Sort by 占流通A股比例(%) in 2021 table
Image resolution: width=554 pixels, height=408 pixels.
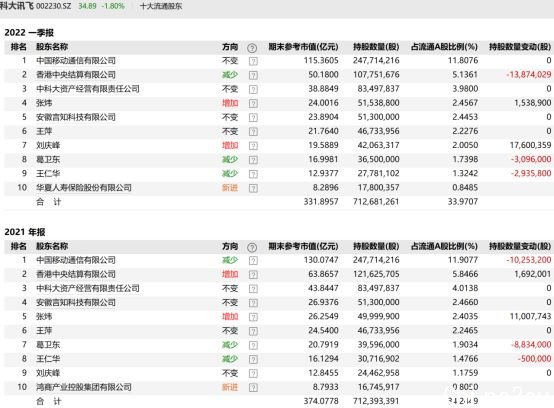[444, 246]
